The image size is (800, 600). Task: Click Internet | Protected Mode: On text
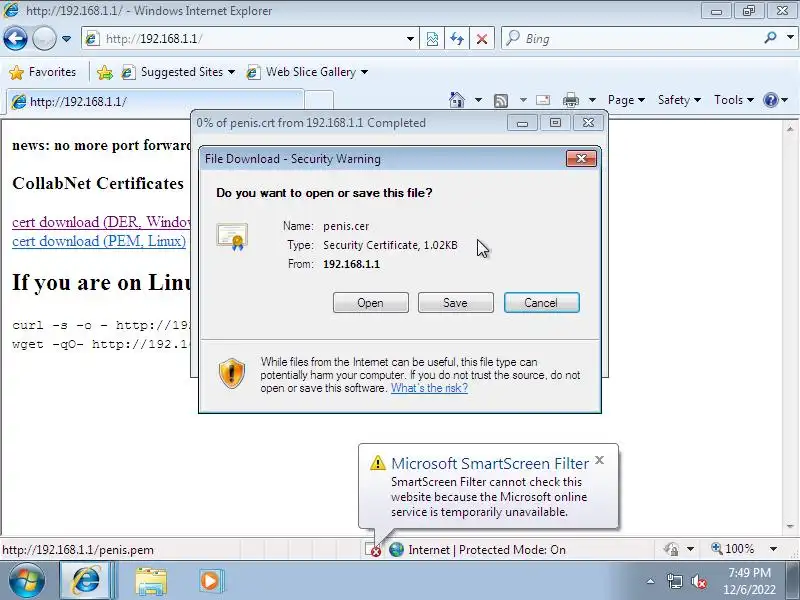tap(487, 549)
